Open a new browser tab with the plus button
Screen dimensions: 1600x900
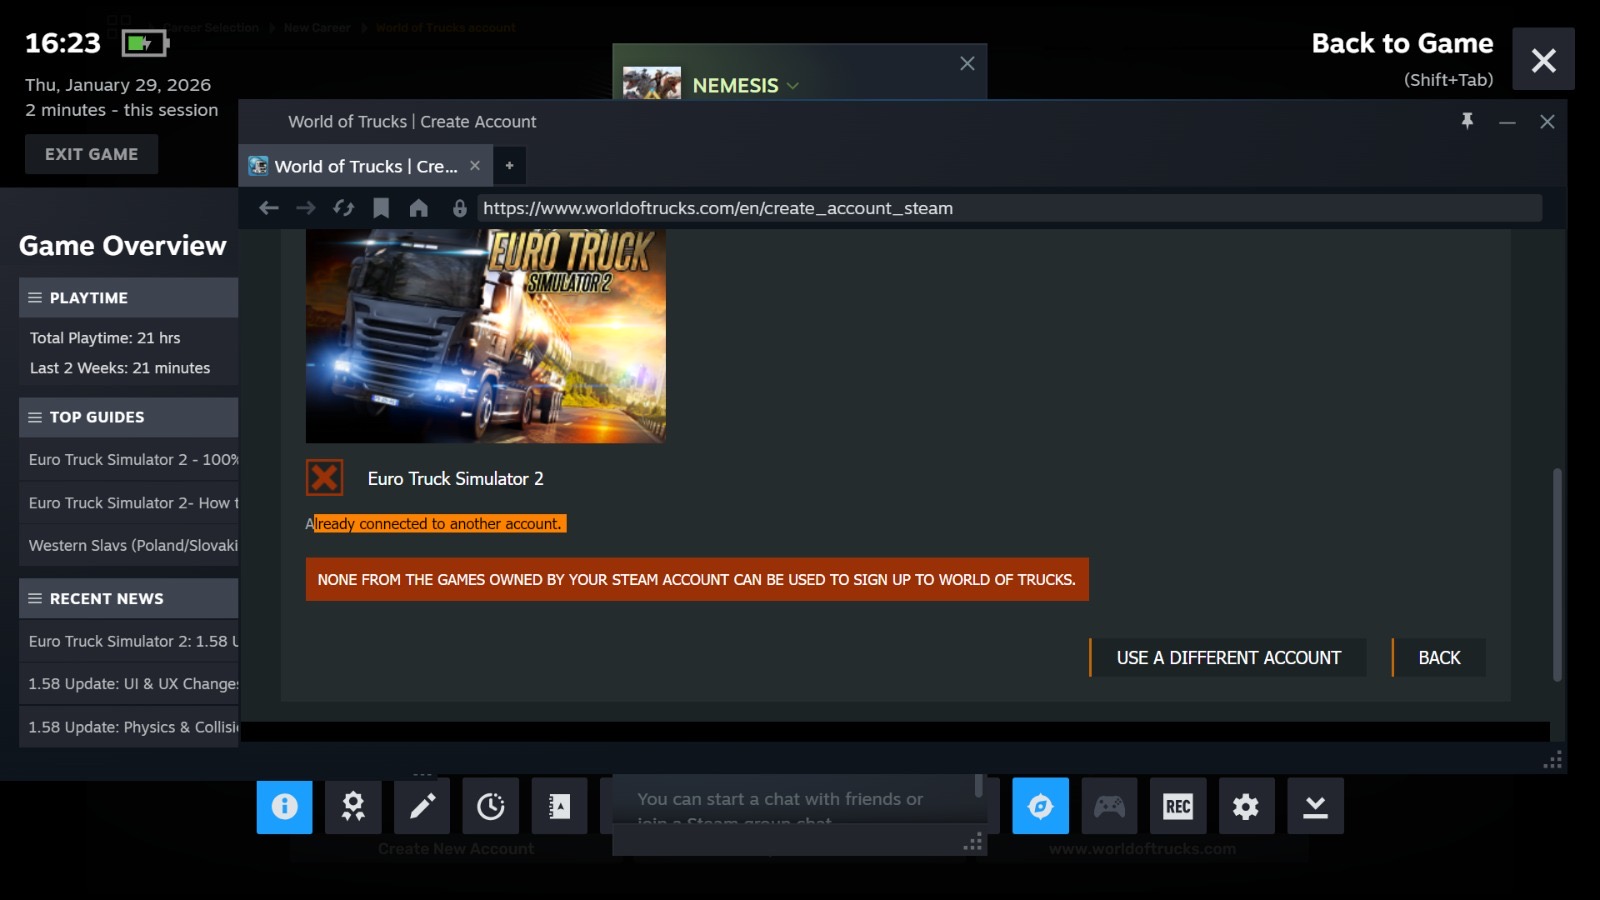(510, 166)
